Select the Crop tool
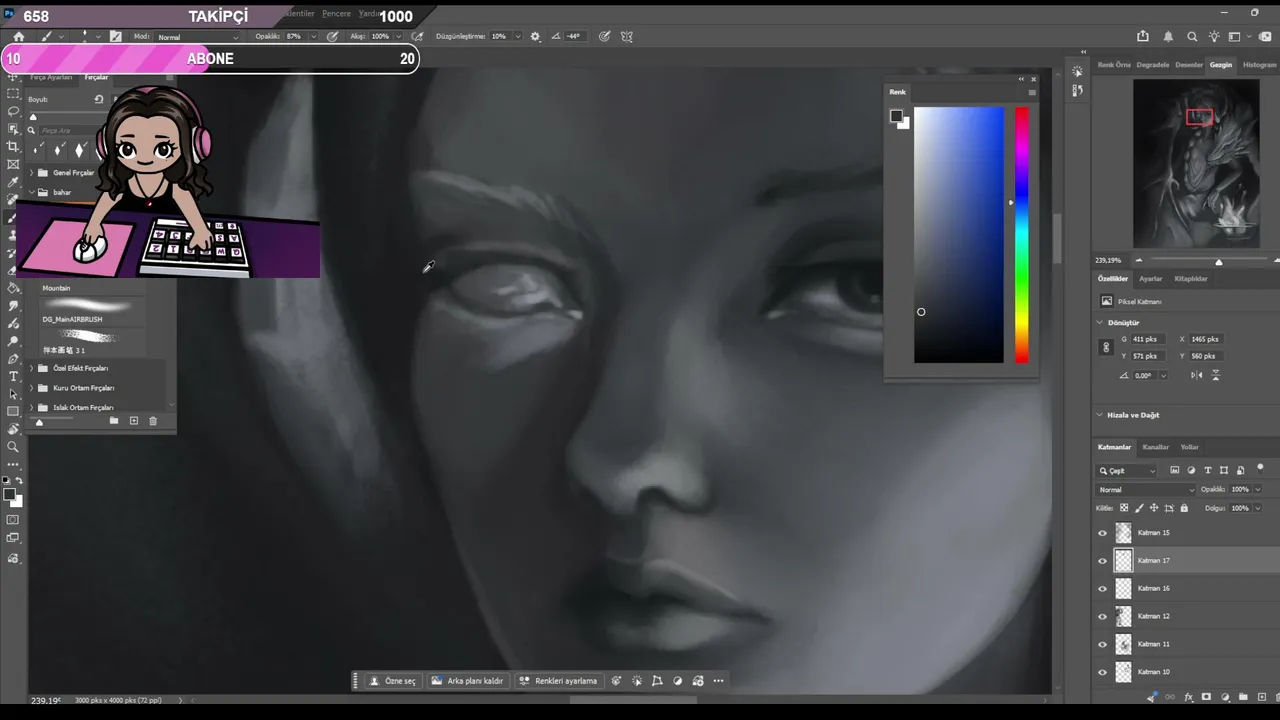Screen dimensions: 1280x720 (13, 147)
